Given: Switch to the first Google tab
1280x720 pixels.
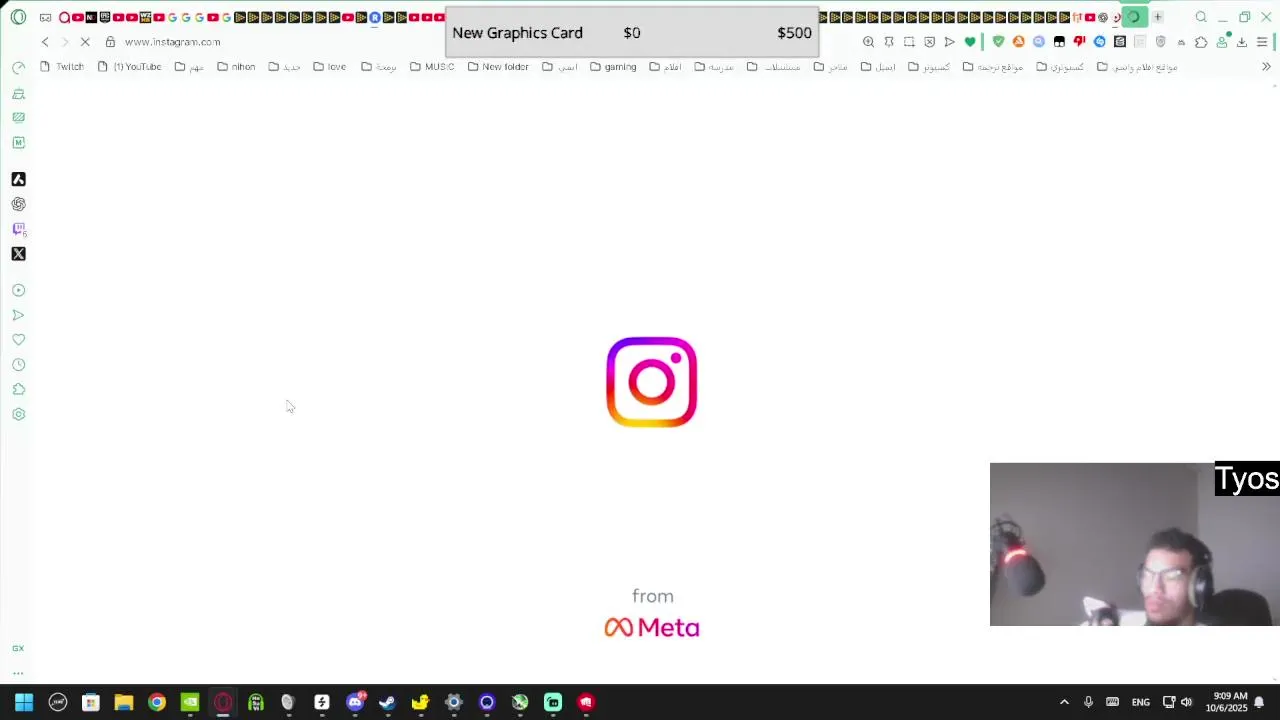Looking at the screenshot, I should click(x=173, y=17).
